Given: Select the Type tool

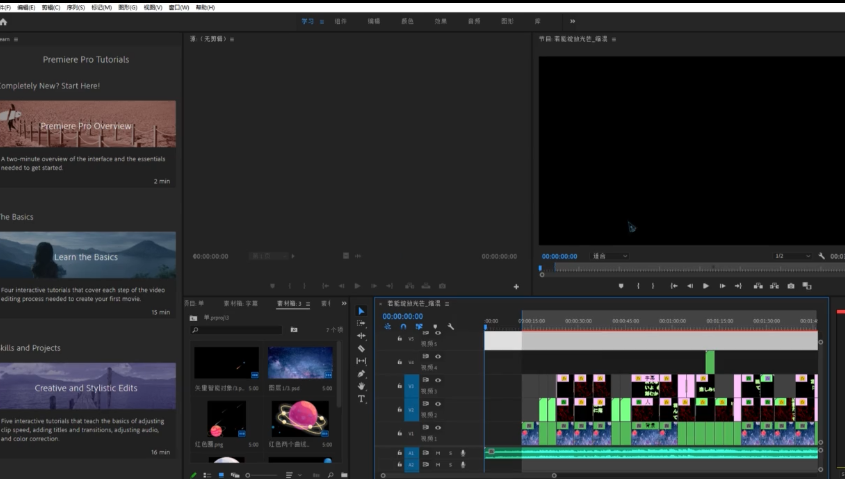Looking at the screenshot, I should tap(361, 399).
